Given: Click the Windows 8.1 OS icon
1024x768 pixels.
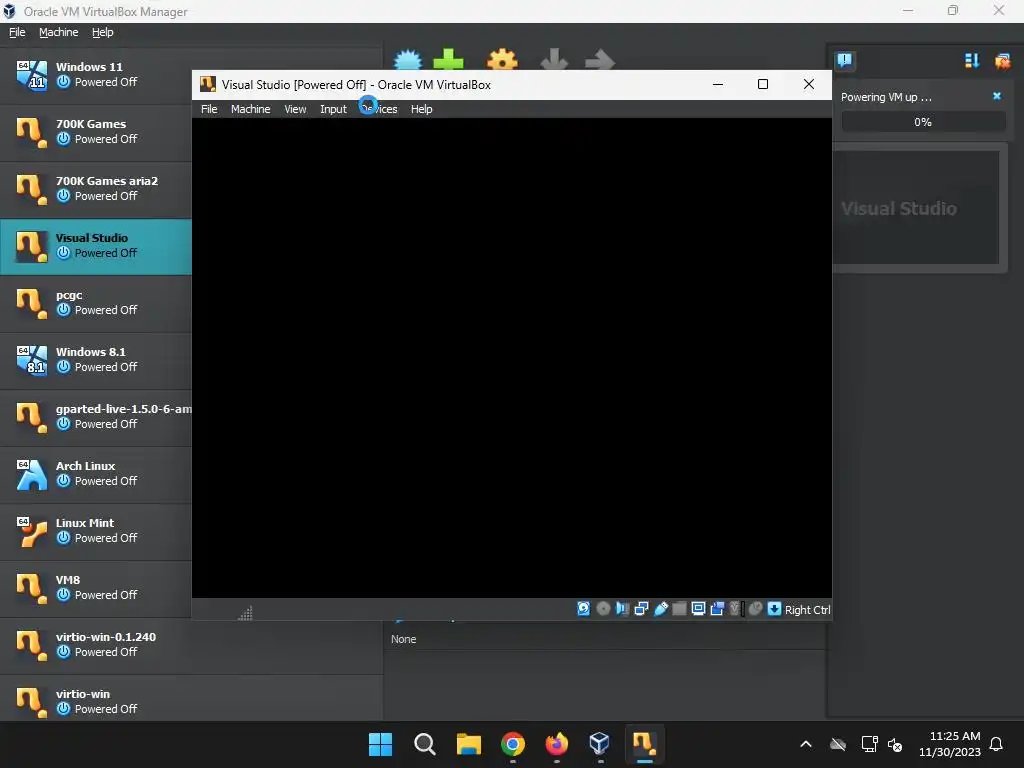Looking at the screenshot, I should point(31,360).
